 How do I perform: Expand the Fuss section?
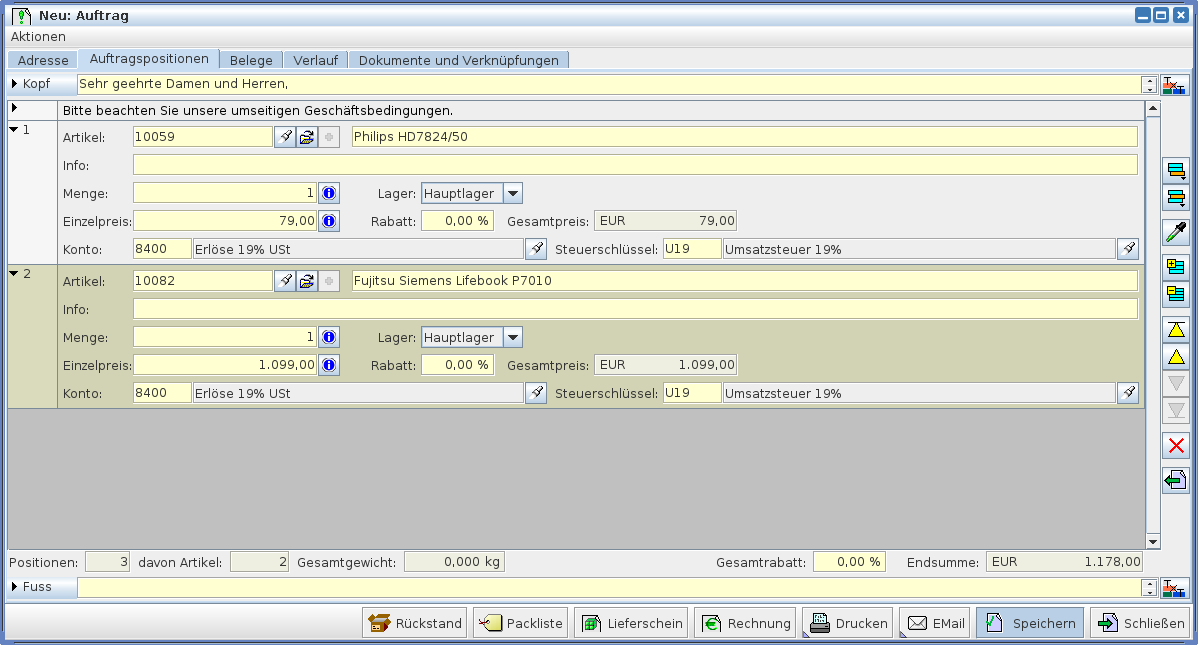pos(15,587)
